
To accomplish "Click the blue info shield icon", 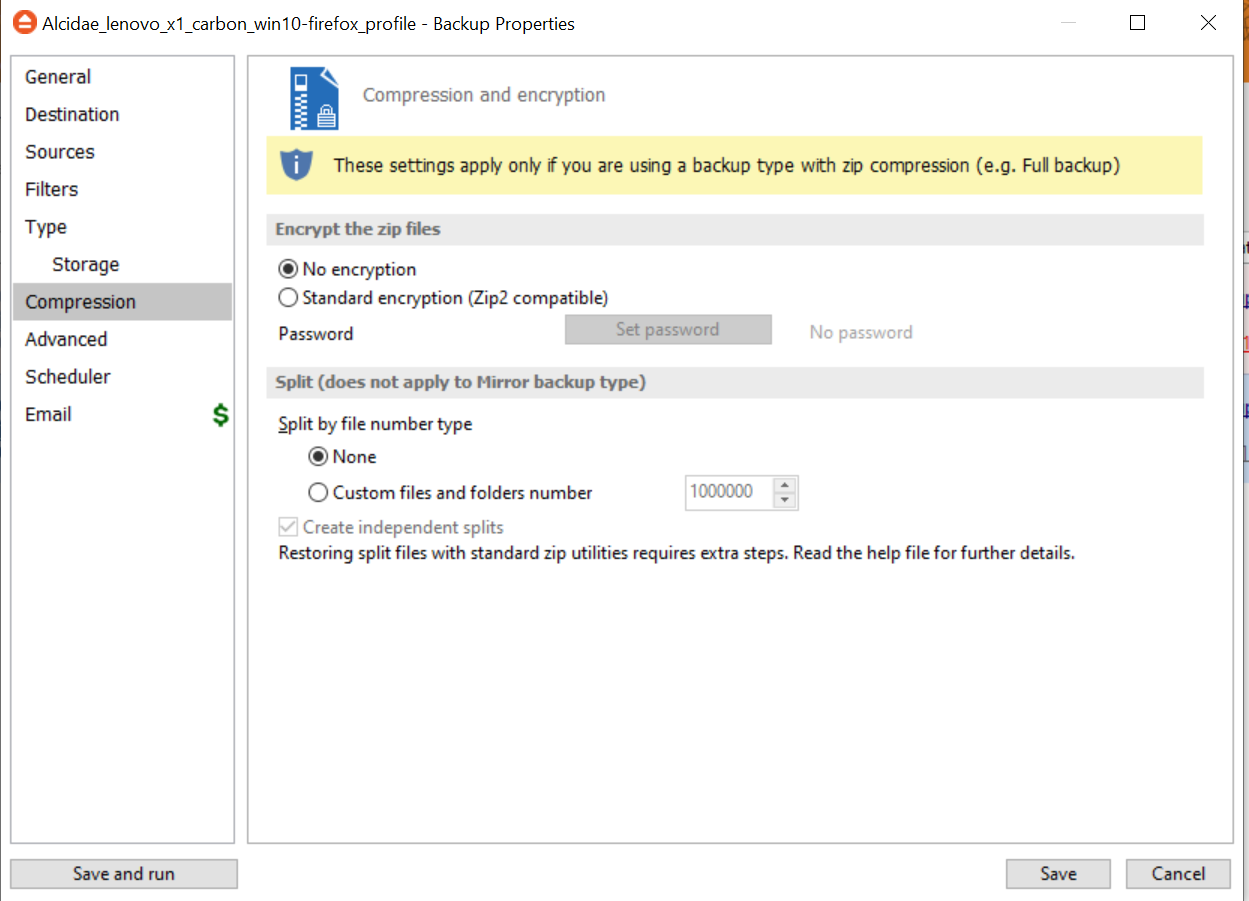I will click(296, 165).
